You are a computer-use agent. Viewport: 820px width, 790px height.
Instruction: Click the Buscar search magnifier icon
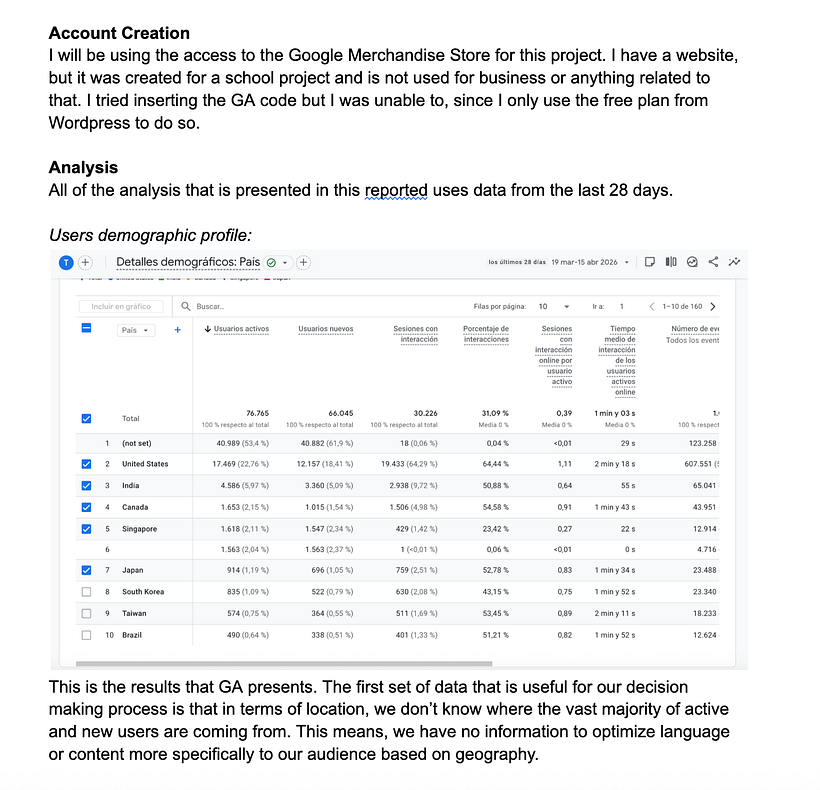[185, 306]
